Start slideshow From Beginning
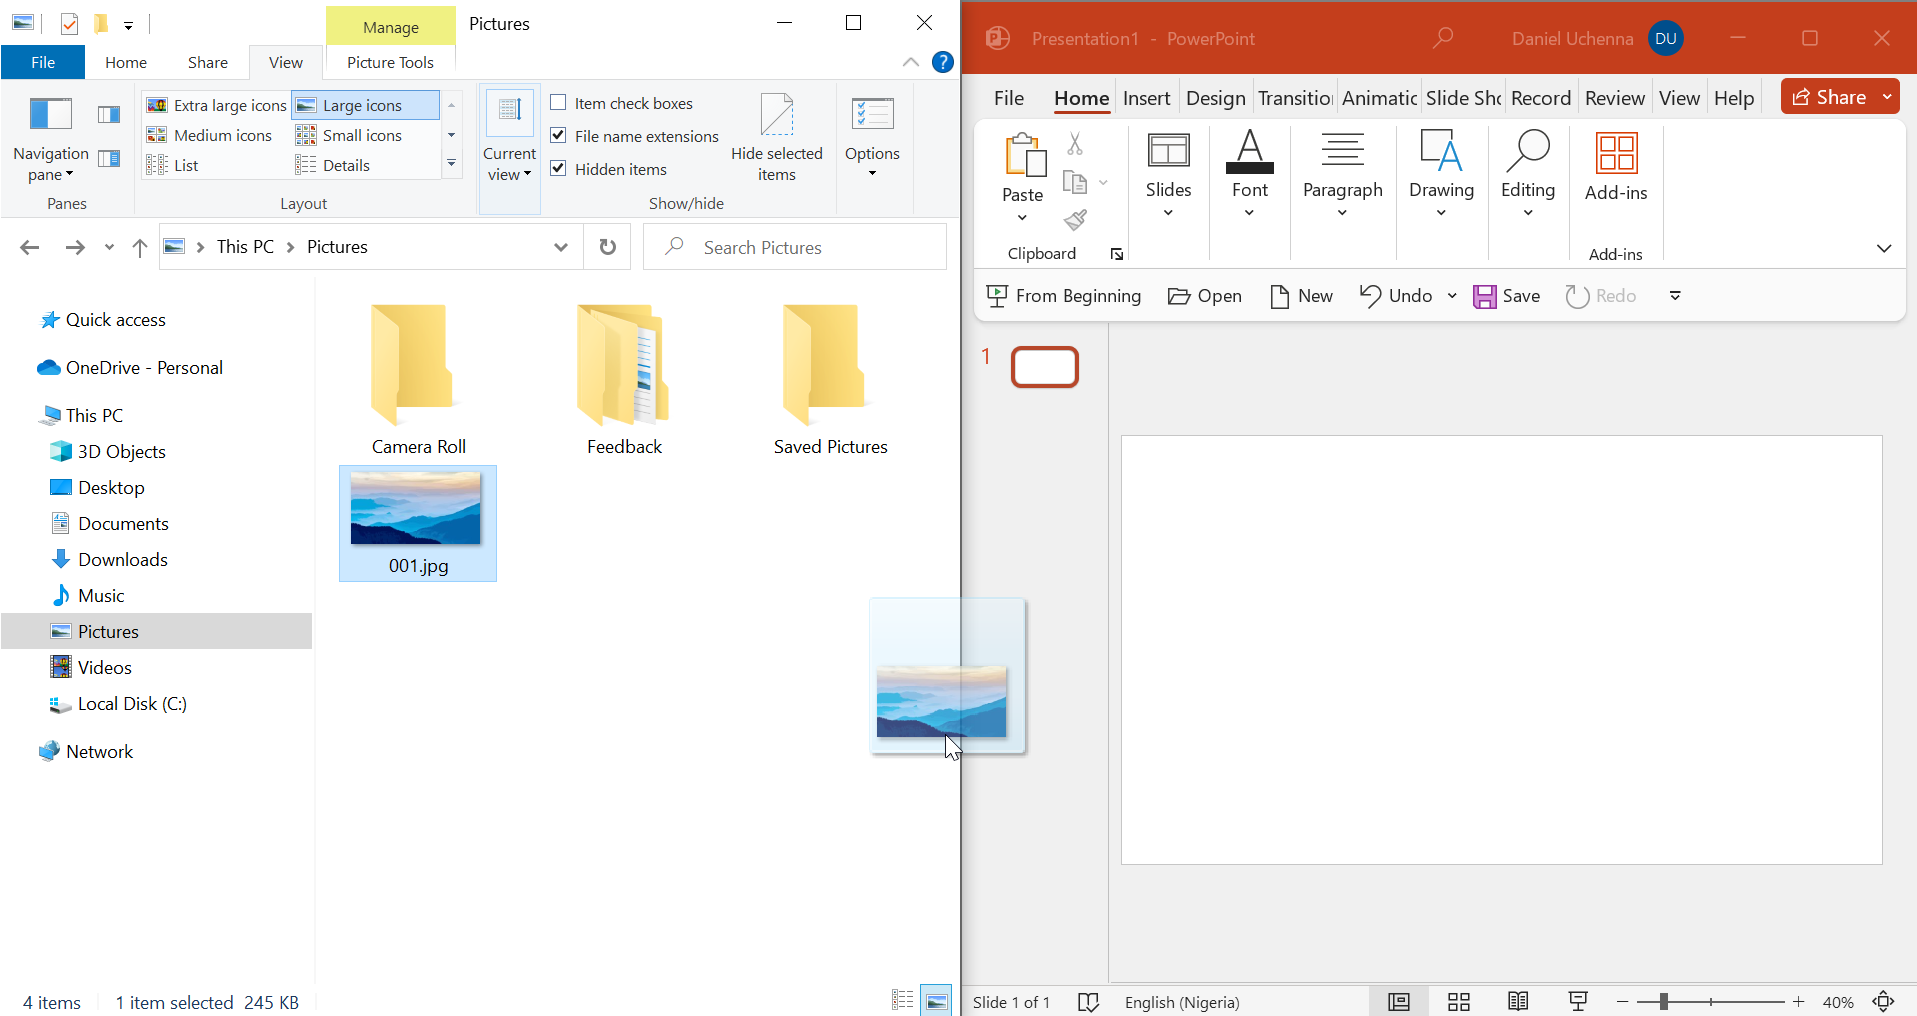Viewport: 1917px width, 1016px height. click(1063, 296)
